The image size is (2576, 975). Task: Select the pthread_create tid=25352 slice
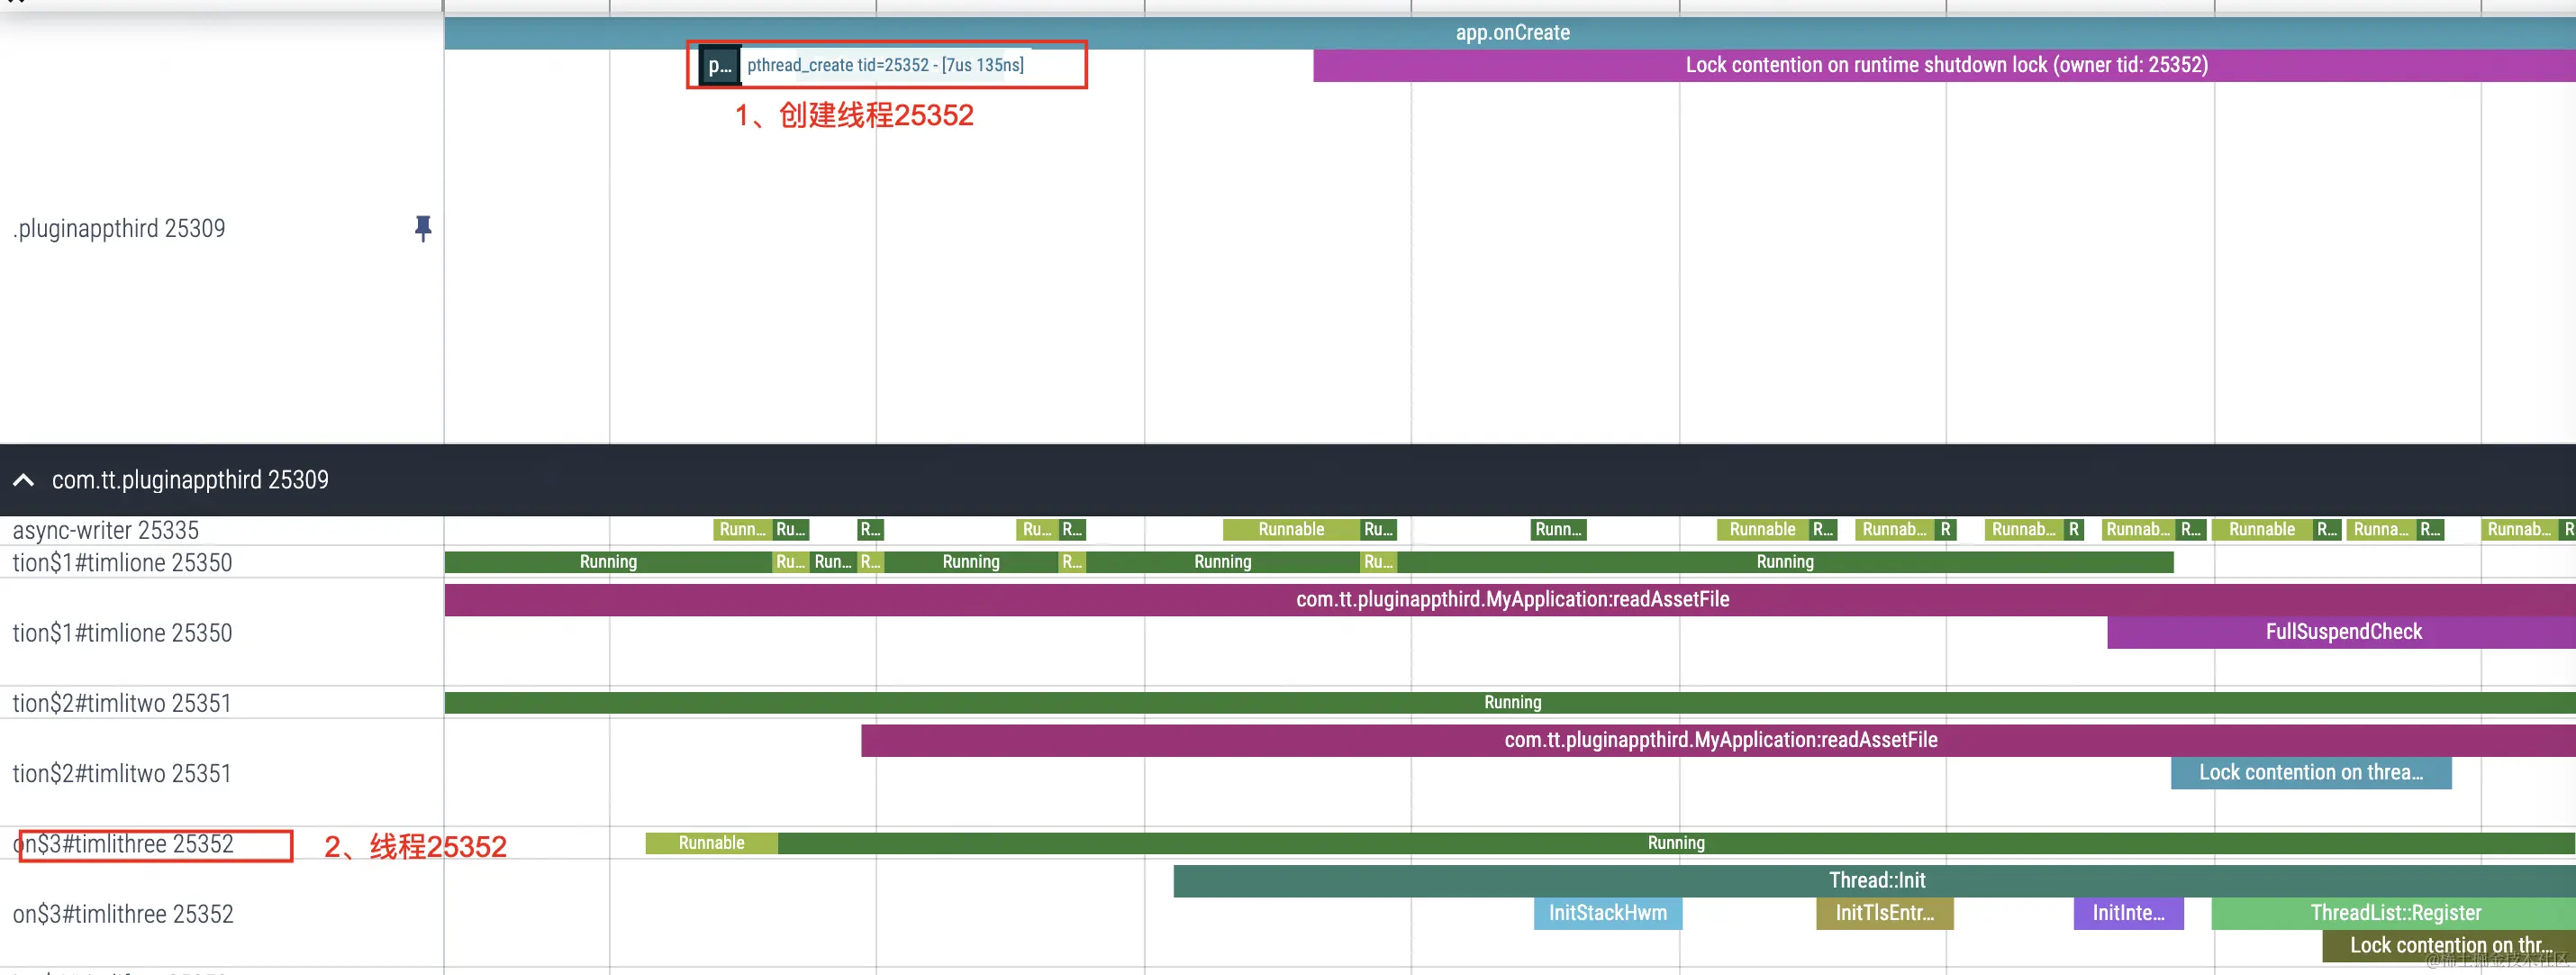coord(886,64)
